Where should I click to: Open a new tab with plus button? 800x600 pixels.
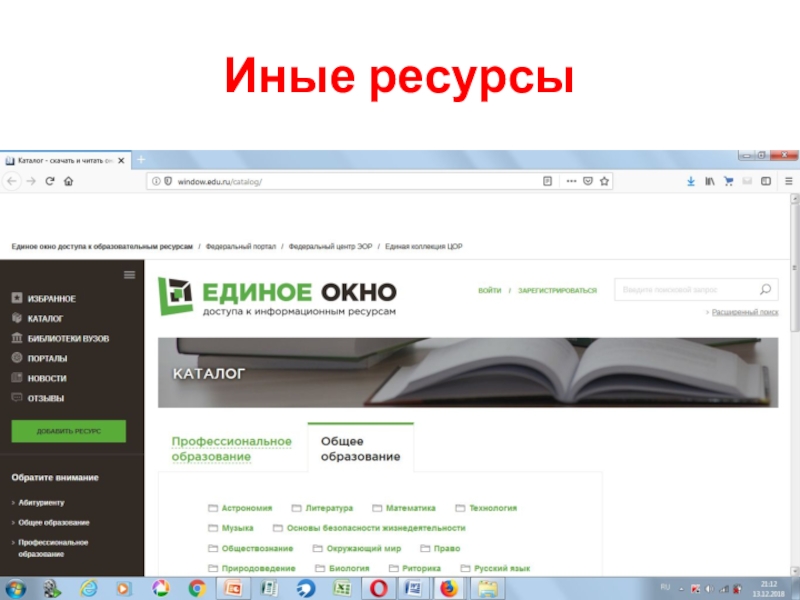click(x=141, y=160)
